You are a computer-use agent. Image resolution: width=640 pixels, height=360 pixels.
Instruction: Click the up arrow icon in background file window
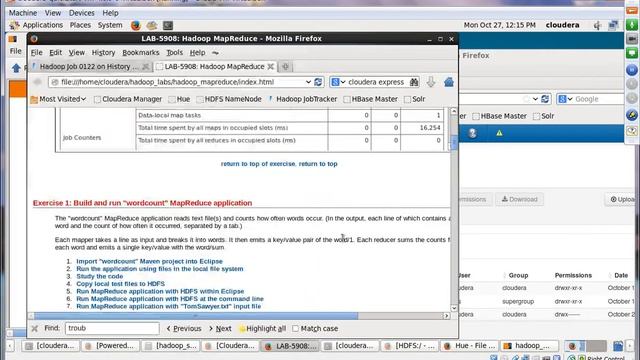point(16,68)
